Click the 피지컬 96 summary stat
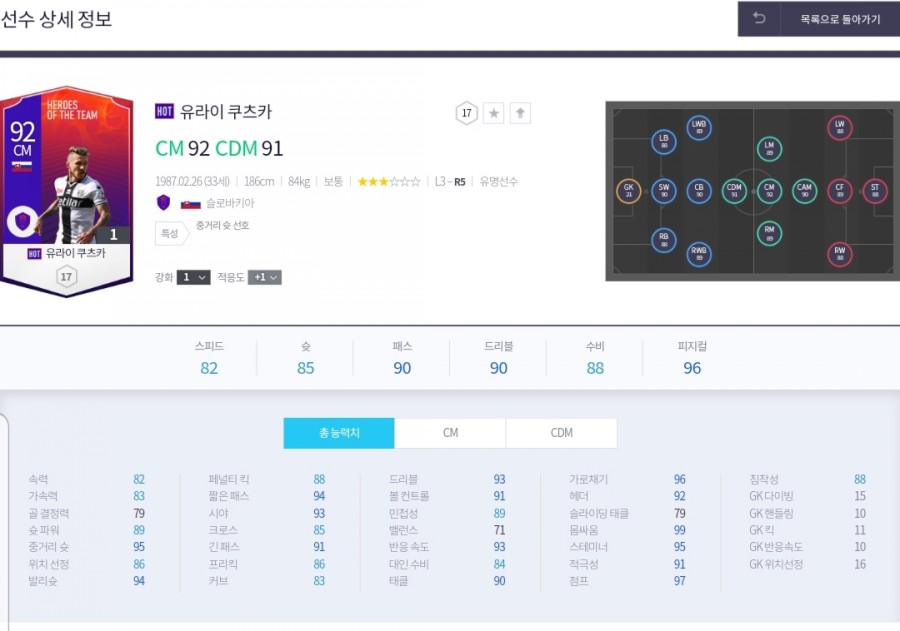This screenshot has height=631, width=900. pos(692,358)
